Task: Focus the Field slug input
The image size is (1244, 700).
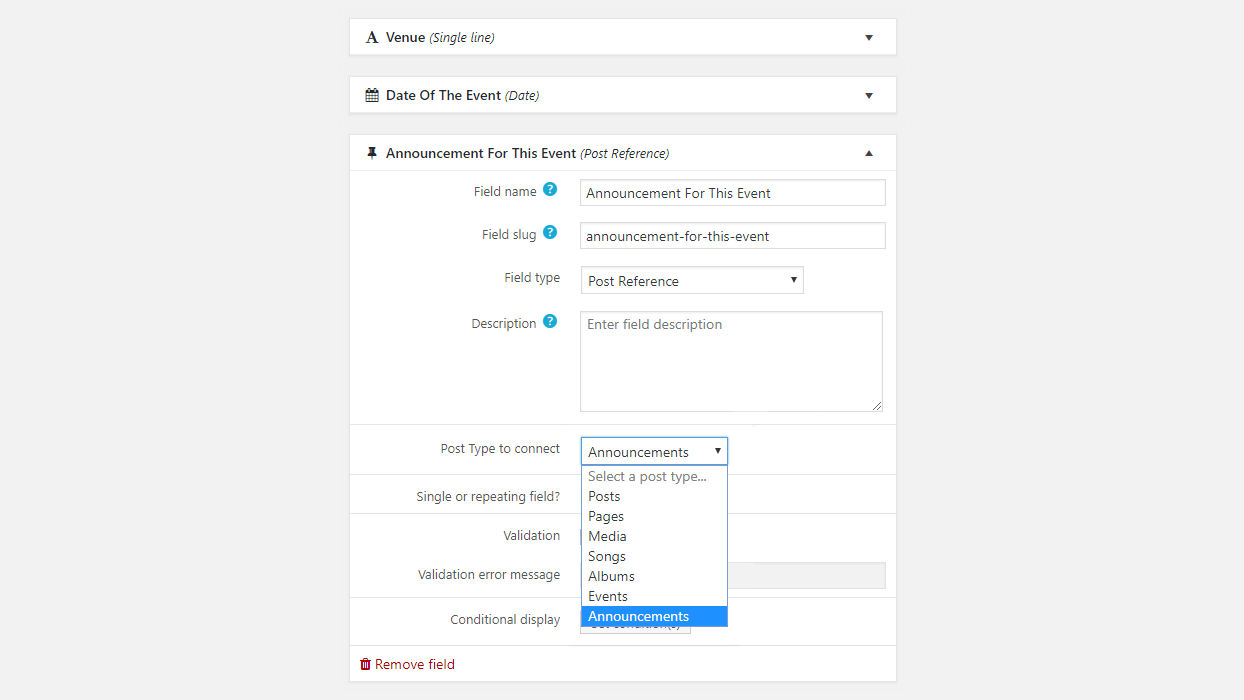Action: coord(733,235)
